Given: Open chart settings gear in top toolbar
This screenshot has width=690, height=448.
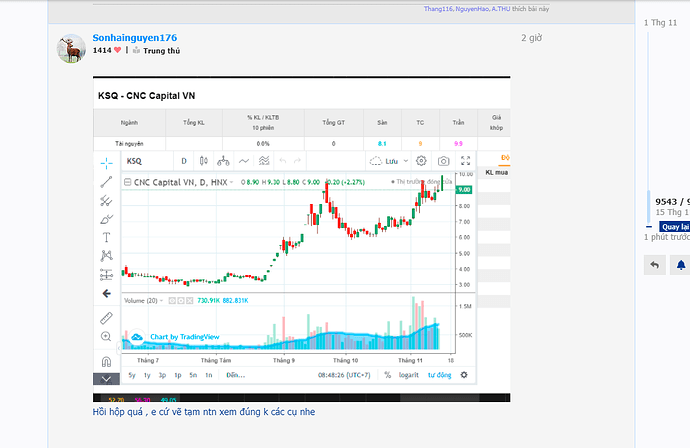Looking at the screenshot, I should coord(421,161).
